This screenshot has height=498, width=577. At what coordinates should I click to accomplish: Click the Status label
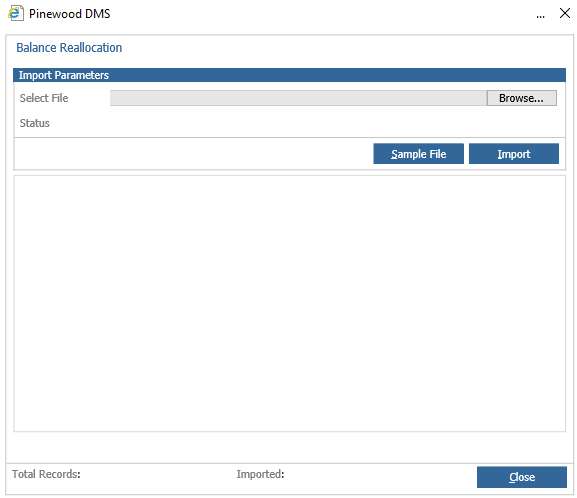point(35,123)
